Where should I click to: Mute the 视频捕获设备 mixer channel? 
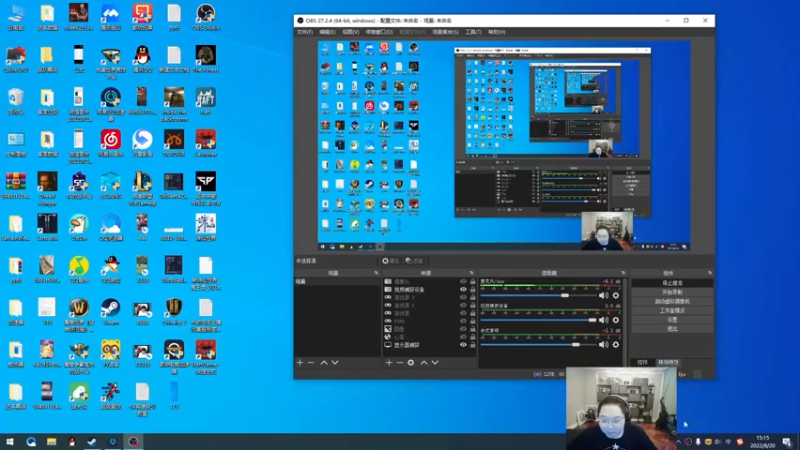604,320
